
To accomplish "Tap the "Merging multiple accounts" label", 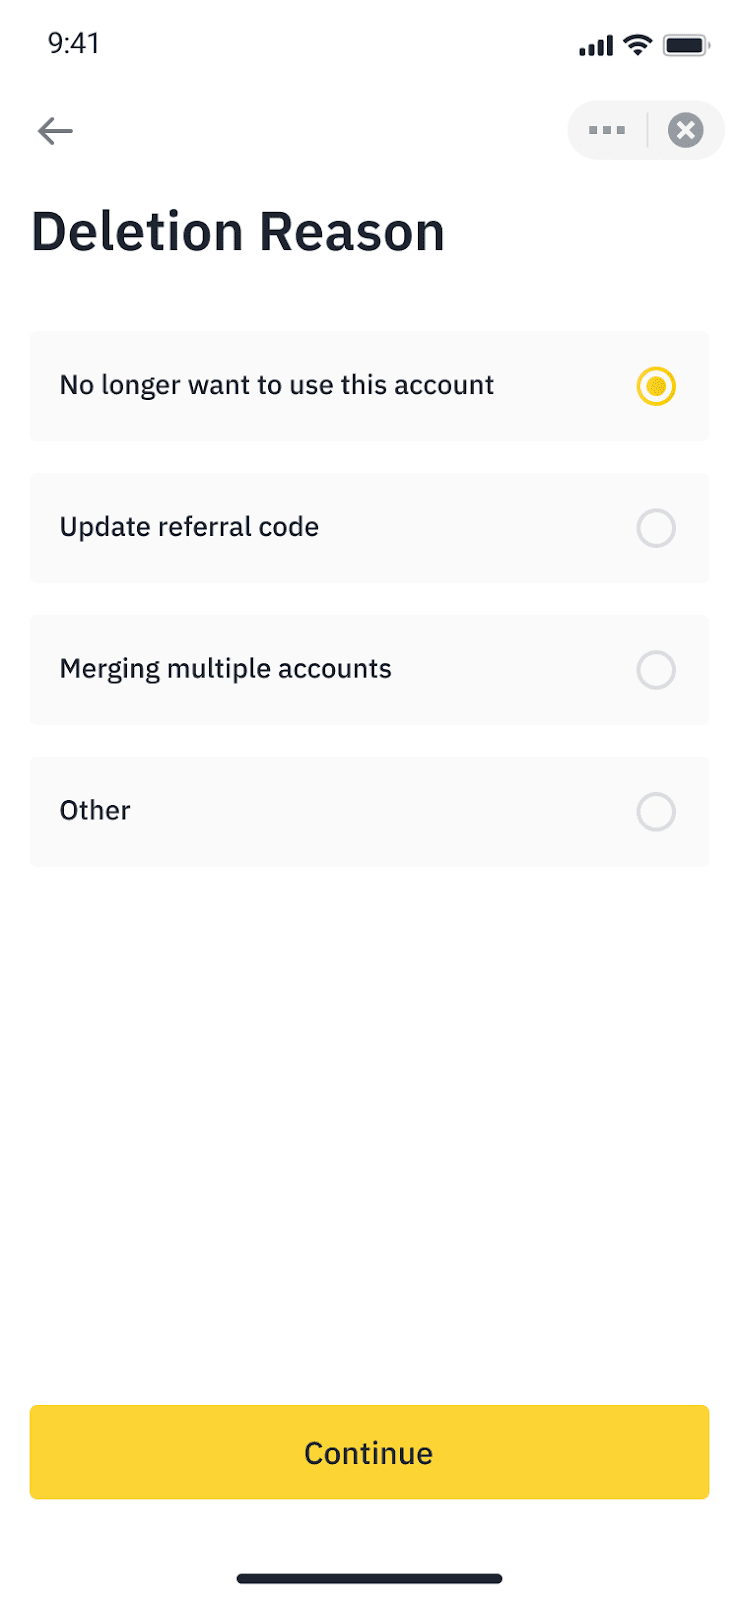I will (225, 669).
